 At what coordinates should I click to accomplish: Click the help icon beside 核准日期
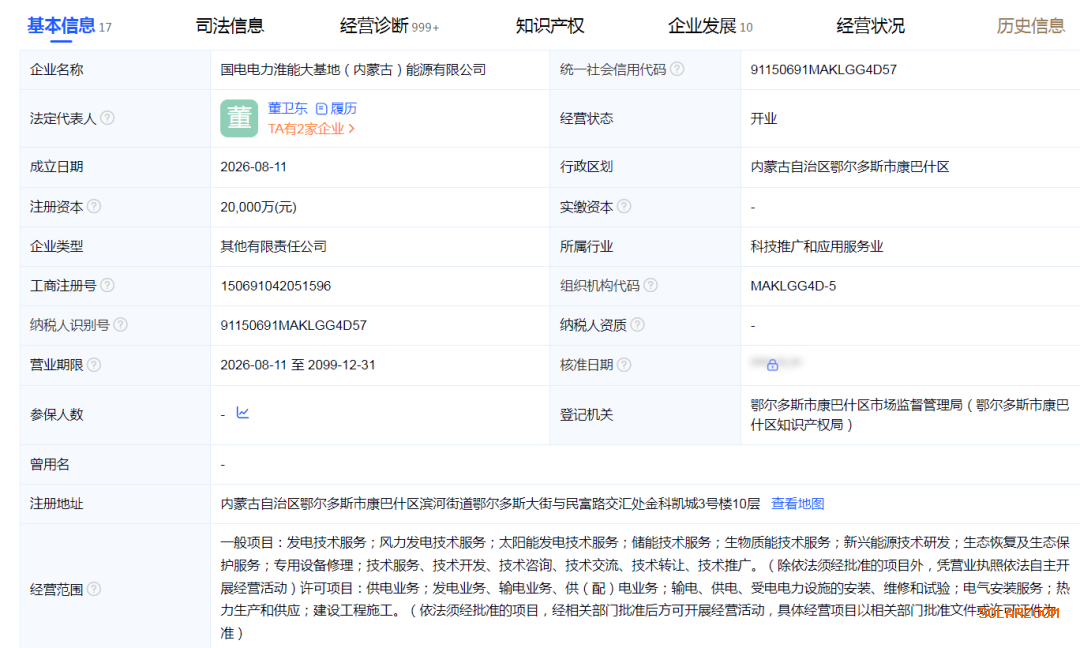624,364
